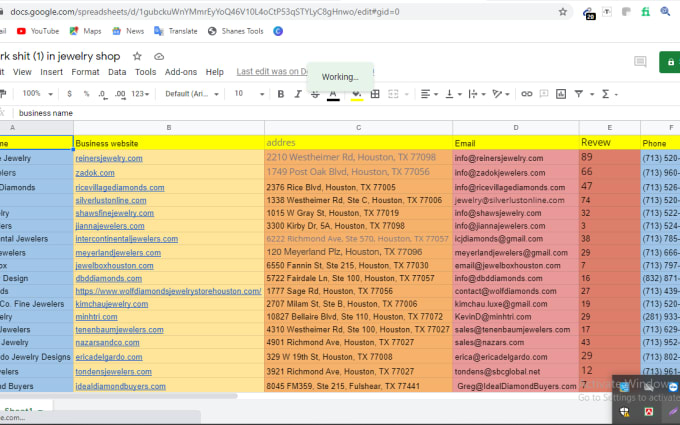Format as percent icon
This screenshot has width=680, height=425.
pyautogui.click(x=86, y=94)
